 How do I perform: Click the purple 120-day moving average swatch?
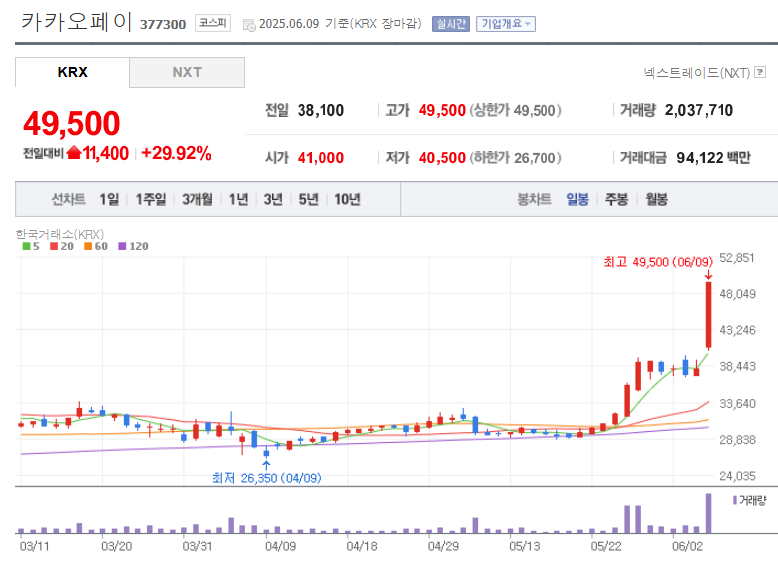tap(122, 246)
